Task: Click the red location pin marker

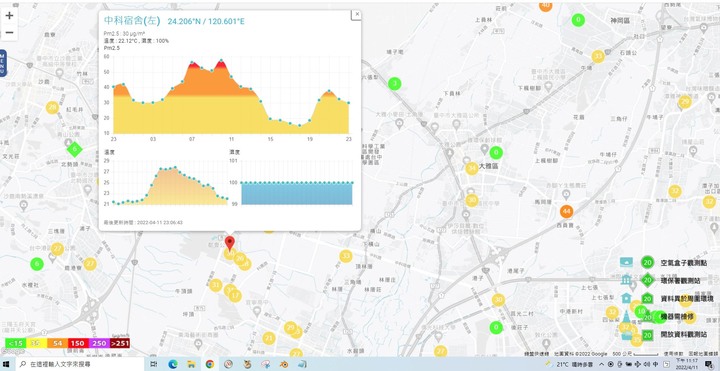Action: tap(230, 243)
